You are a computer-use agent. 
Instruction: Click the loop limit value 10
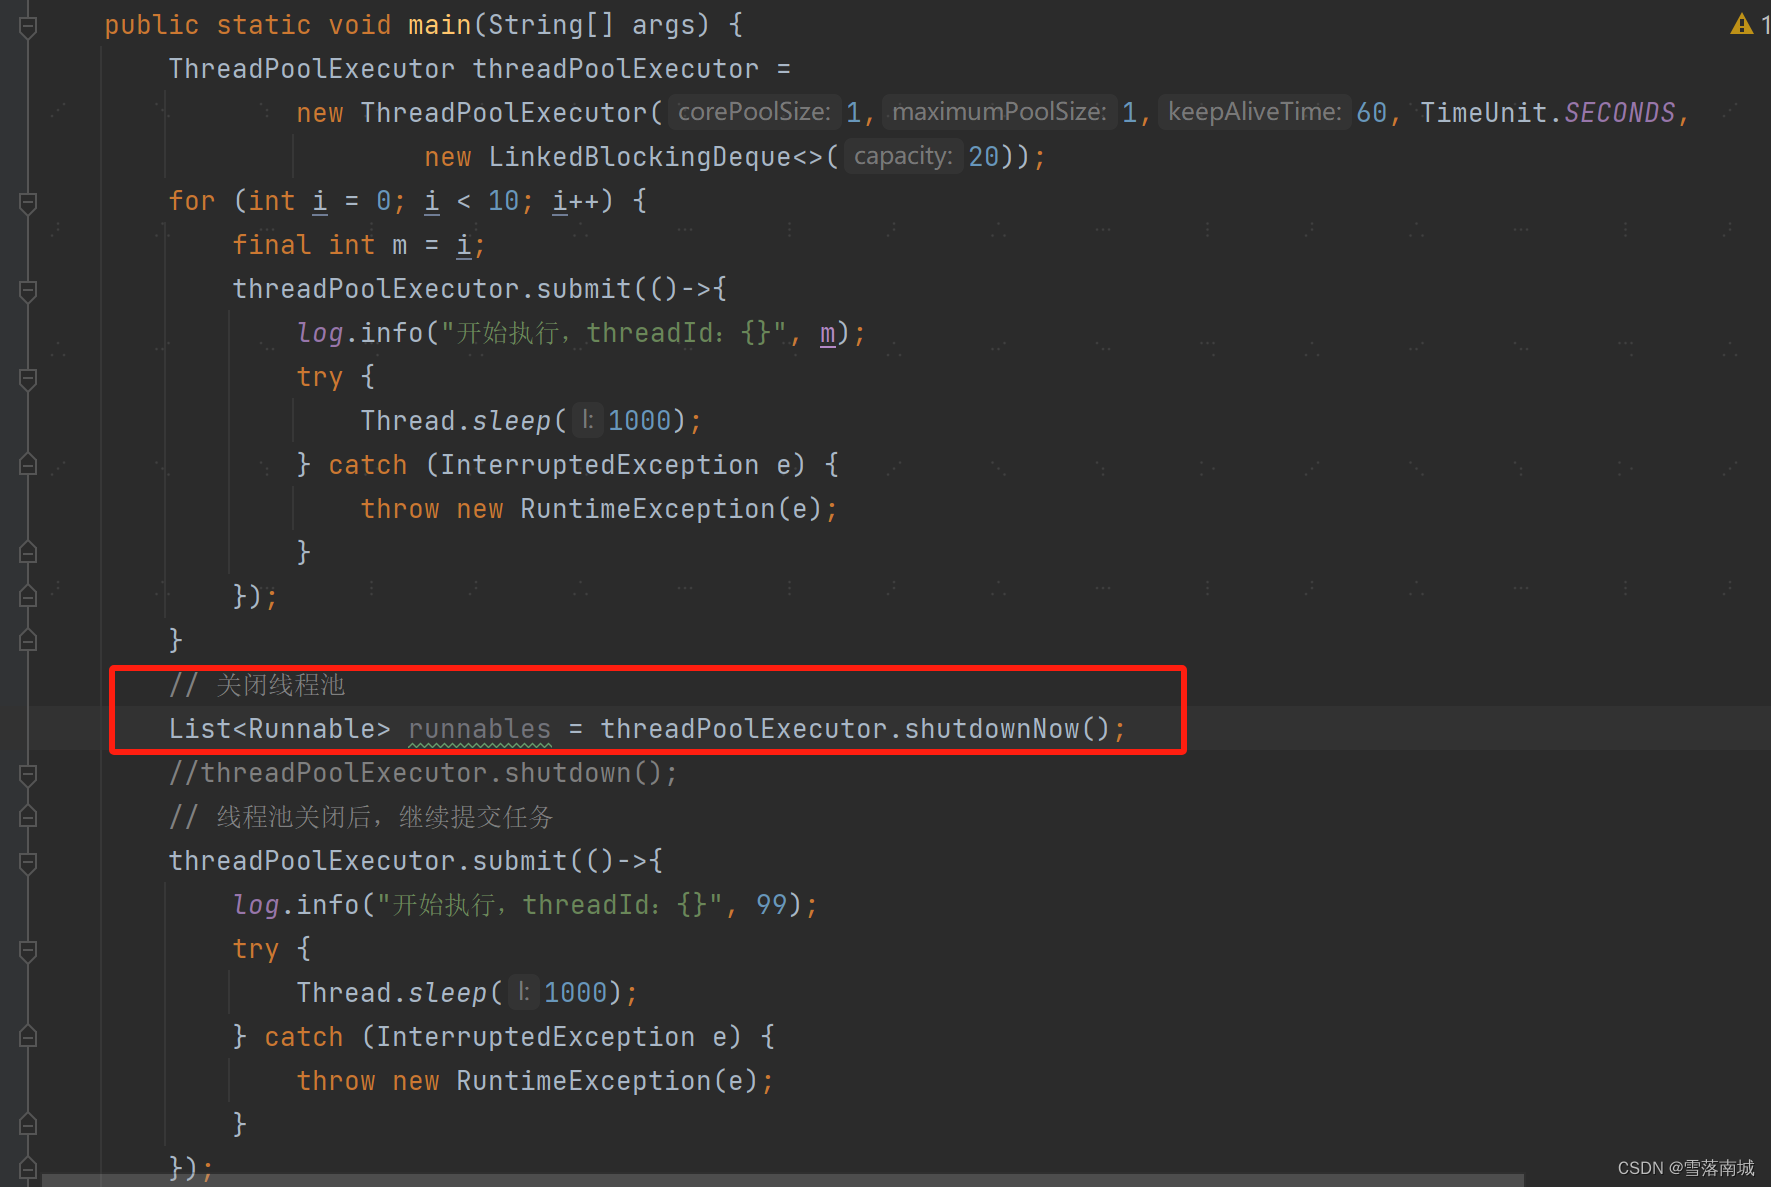(x=503, y=201)
